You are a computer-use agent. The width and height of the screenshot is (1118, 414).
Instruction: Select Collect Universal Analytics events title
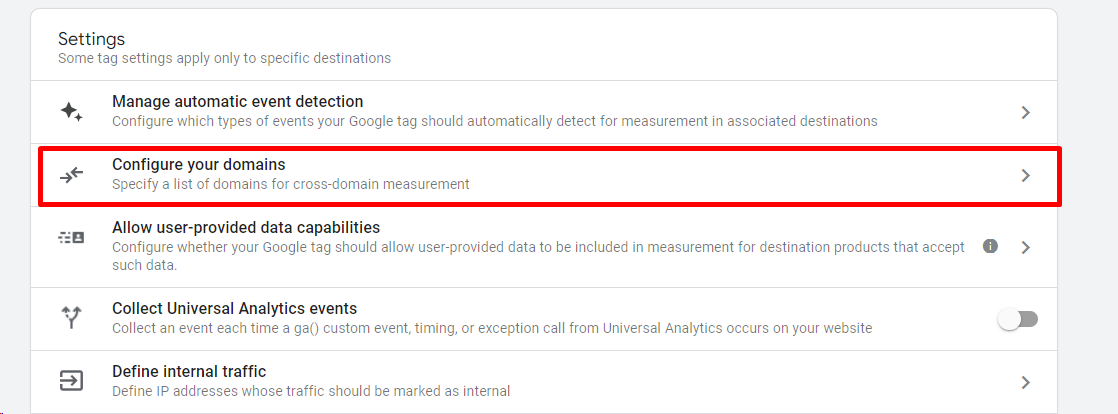235,309
